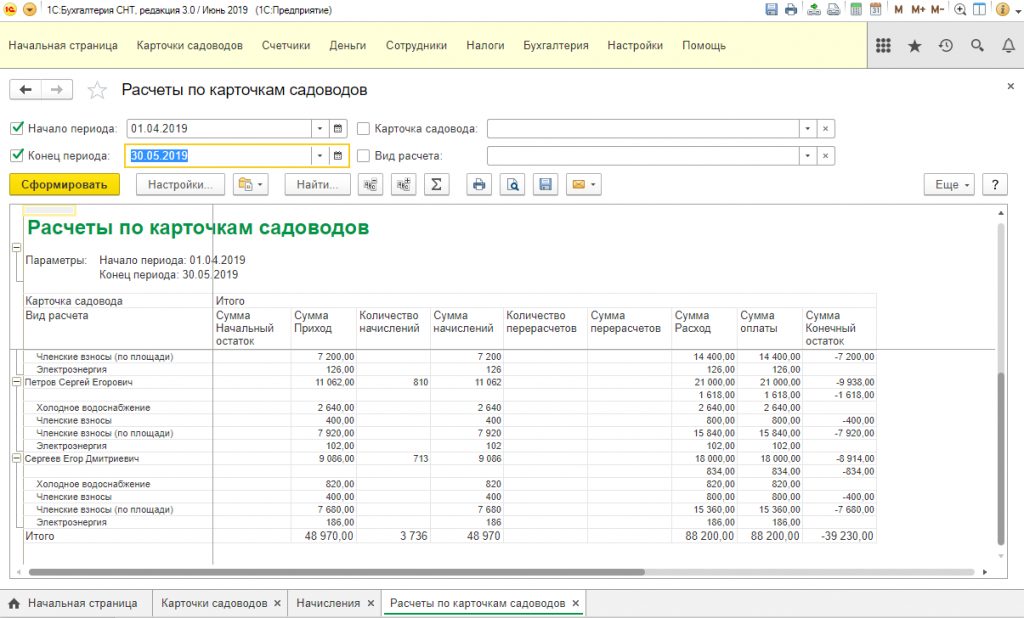The height and width of the screenshot is (618, 1024).
Task: Open the calendar picker for Конец периода
Action: click(x=338, y=156)
